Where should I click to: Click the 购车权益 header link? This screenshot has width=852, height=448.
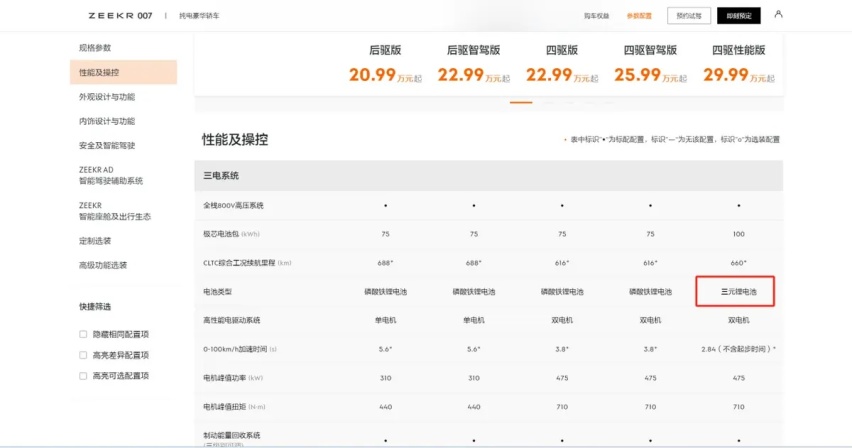597,16
